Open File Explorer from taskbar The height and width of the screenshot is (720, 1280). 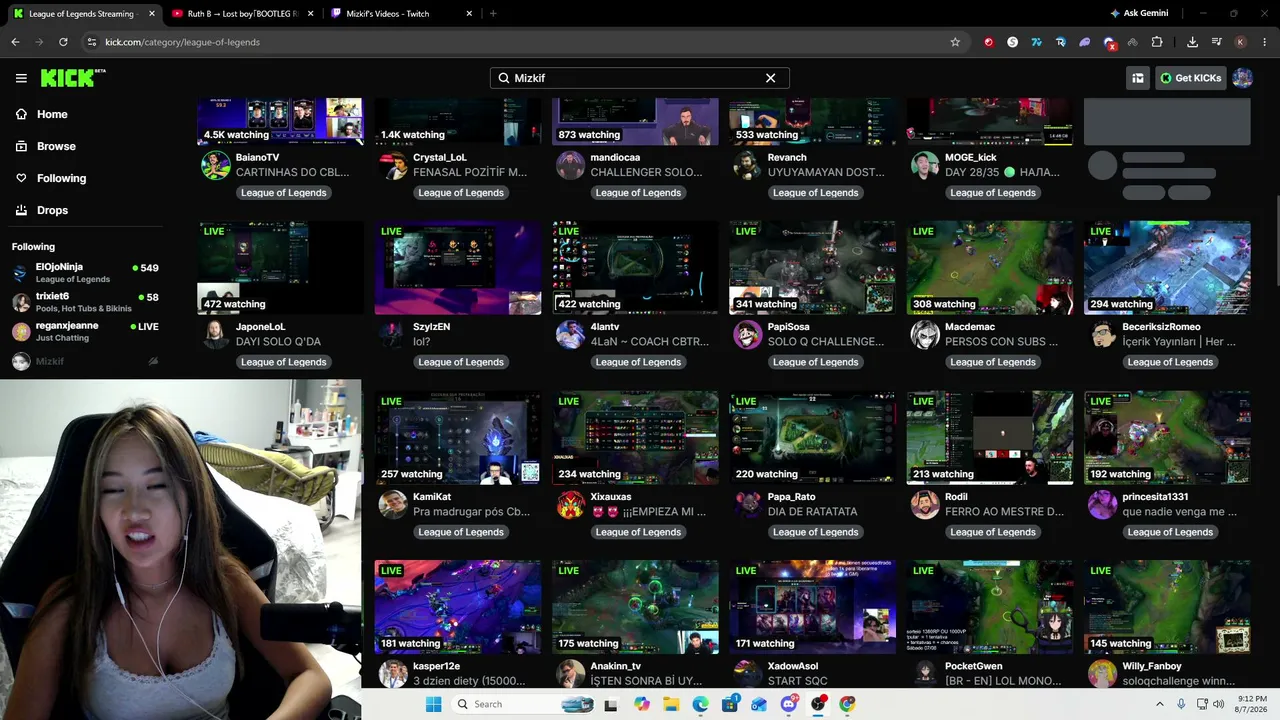pos(671,704)
